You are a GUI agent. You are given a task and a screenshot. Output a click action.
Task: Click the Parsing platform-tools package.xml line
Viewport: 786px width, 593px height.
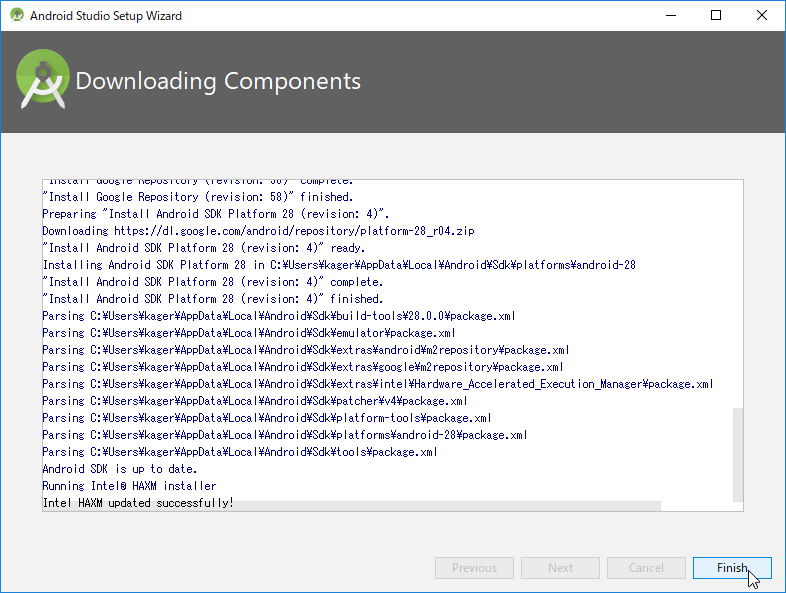coord(267,418)
